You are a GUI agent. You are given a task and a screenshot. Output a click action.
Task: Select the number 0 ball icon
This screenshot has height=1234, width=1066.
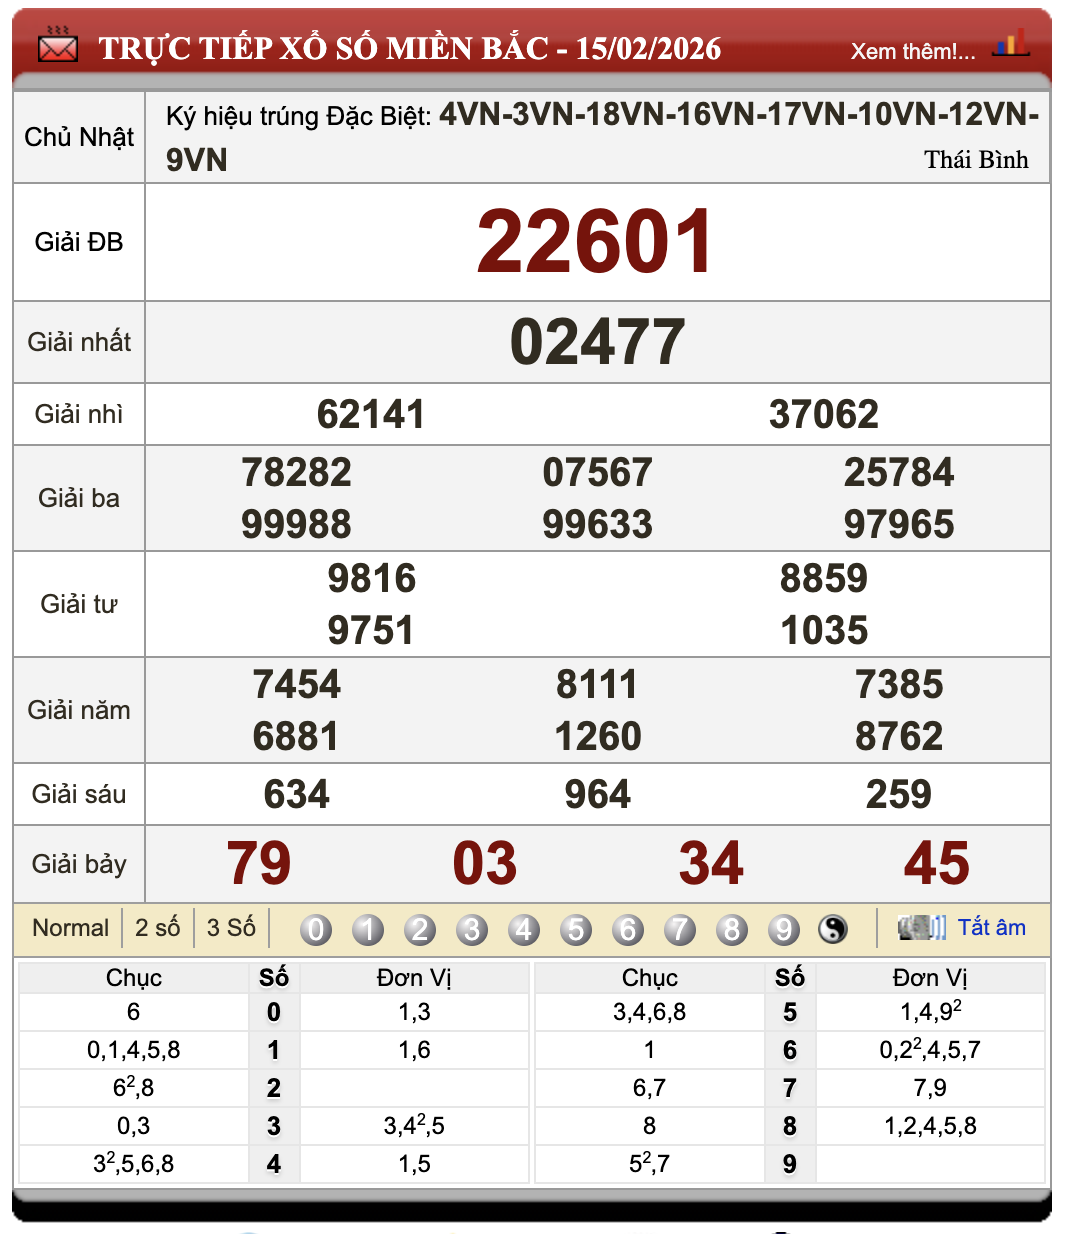[x=316, y=928]
